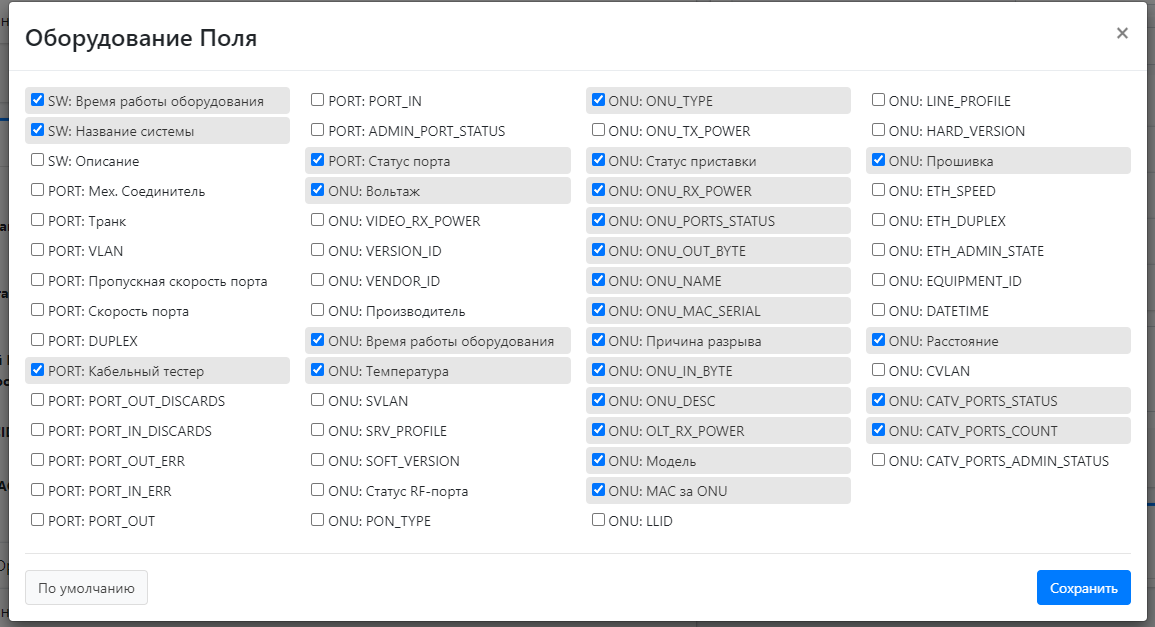Disable ONU: MAC за ONU
Screen dimensions: 1155x627
click(x=598, y=490)
